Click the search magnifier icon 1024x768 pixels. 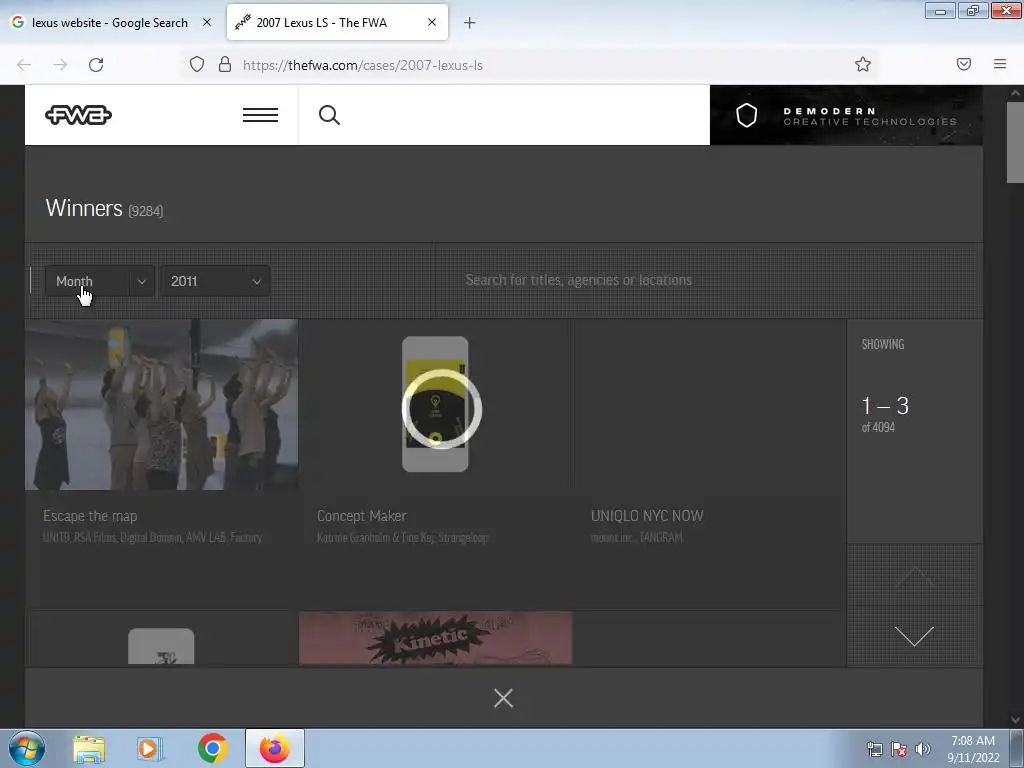329,116
